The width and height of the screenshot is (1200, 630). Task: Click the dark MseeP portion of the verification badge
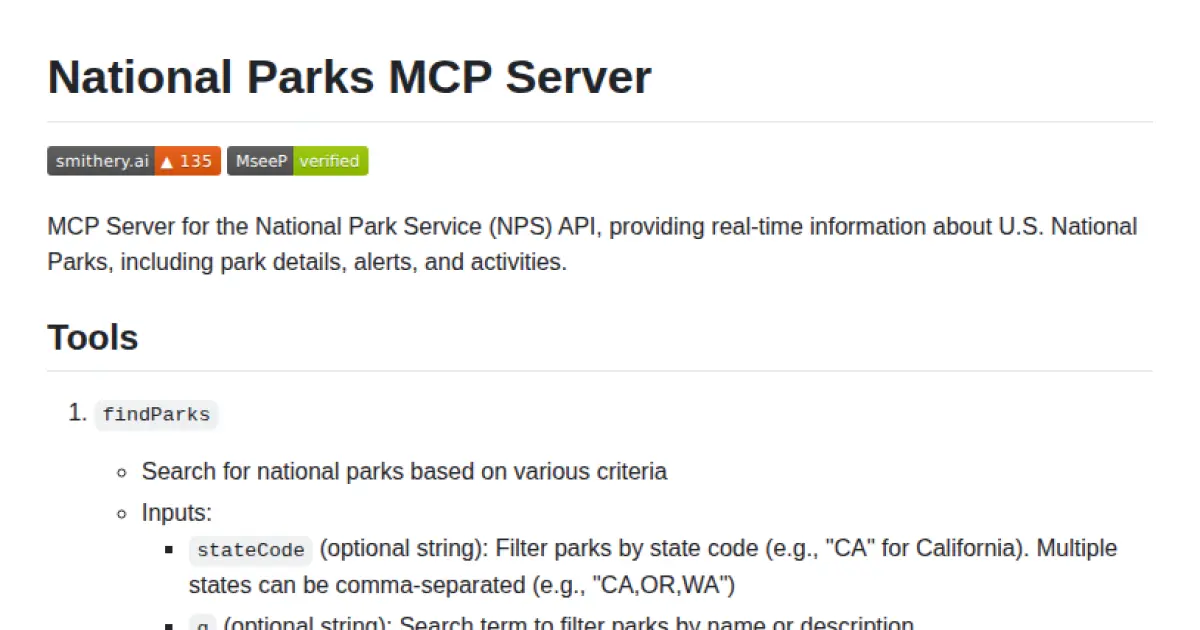click(260, 160)
